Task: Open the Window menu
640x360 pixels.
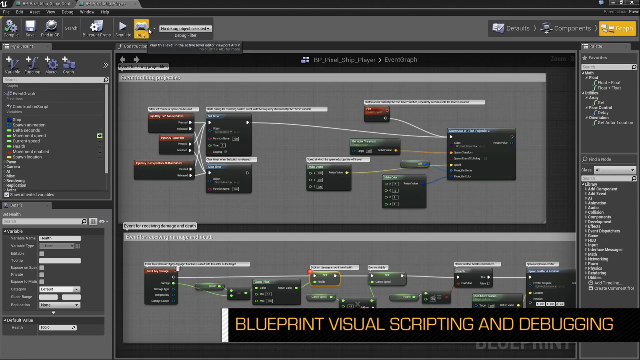Action: [87, 12]
